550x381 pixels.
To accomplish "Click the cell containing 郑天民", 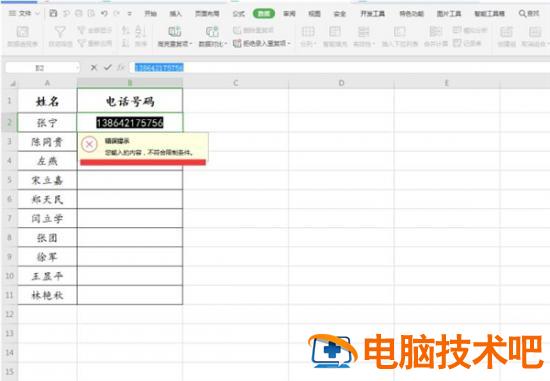I will point(47,199).
